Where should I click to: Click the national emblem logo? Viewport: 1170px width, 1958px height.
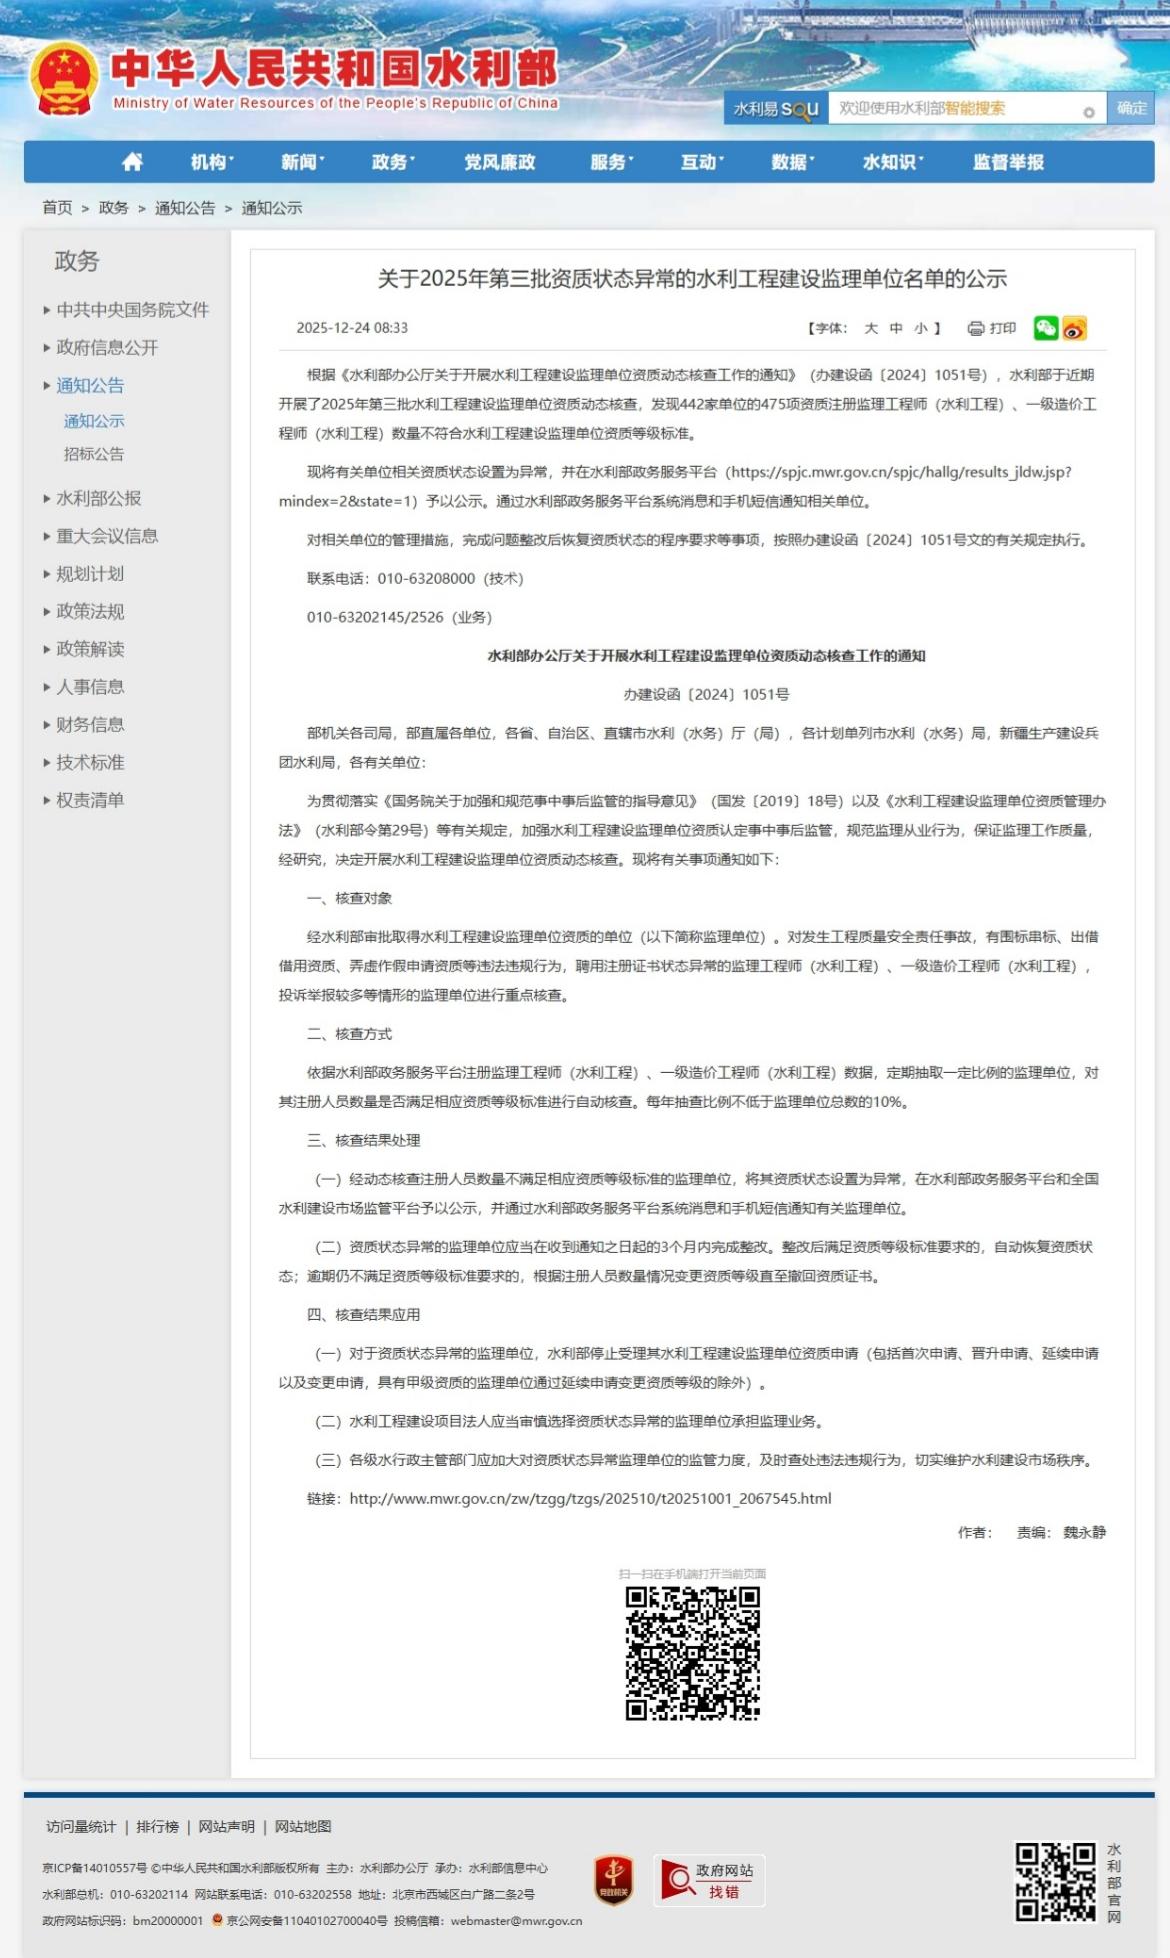pyautogui.click(x=64, y=80)
